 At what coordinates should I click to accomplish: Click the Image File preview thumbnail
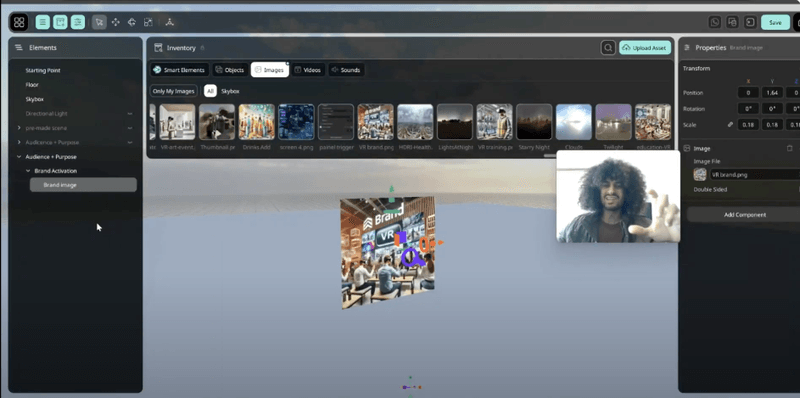coord(699,175)
